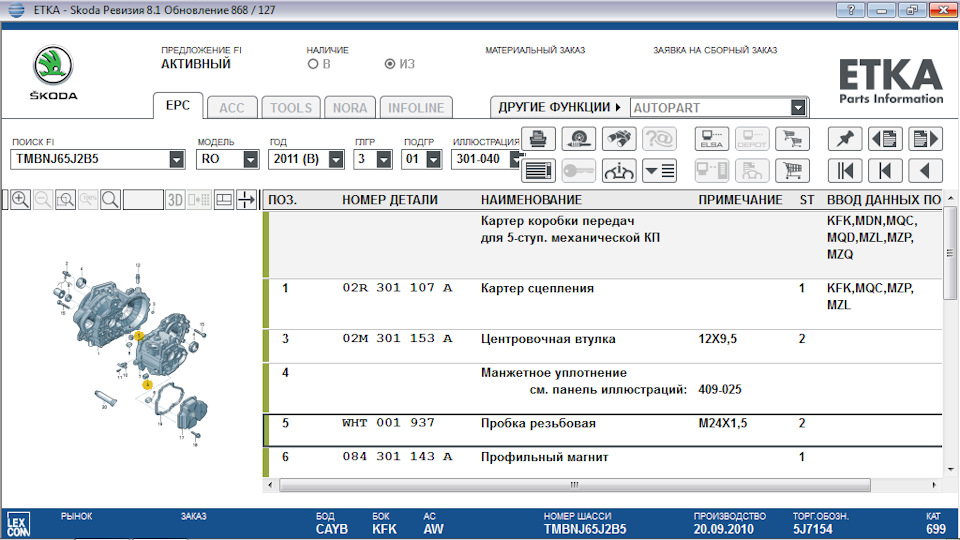Toggle the panel layout icon
The image size is (960, 540).
[x=224, y=200]
